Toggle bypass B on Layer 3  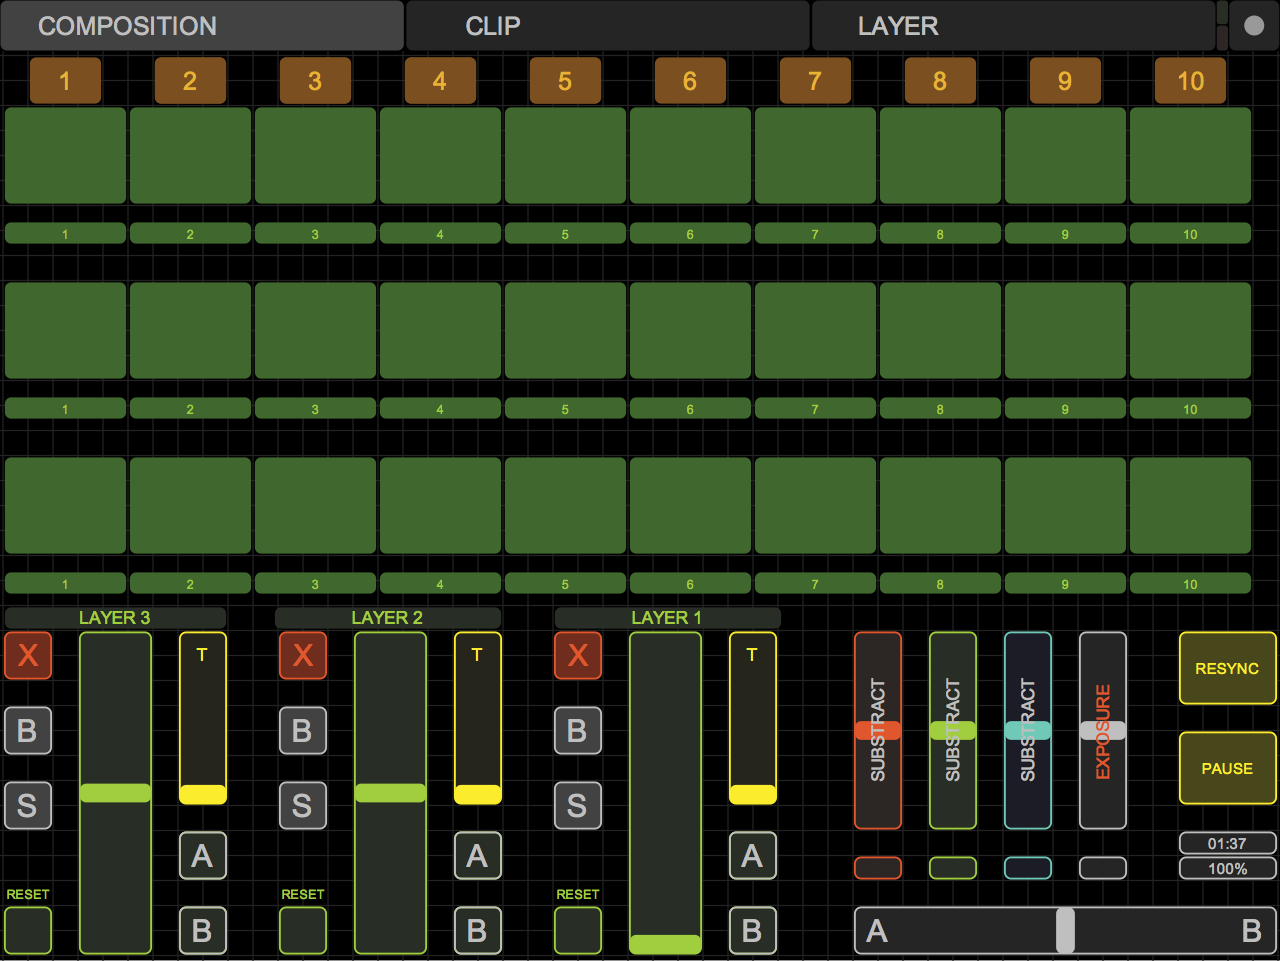28,731
